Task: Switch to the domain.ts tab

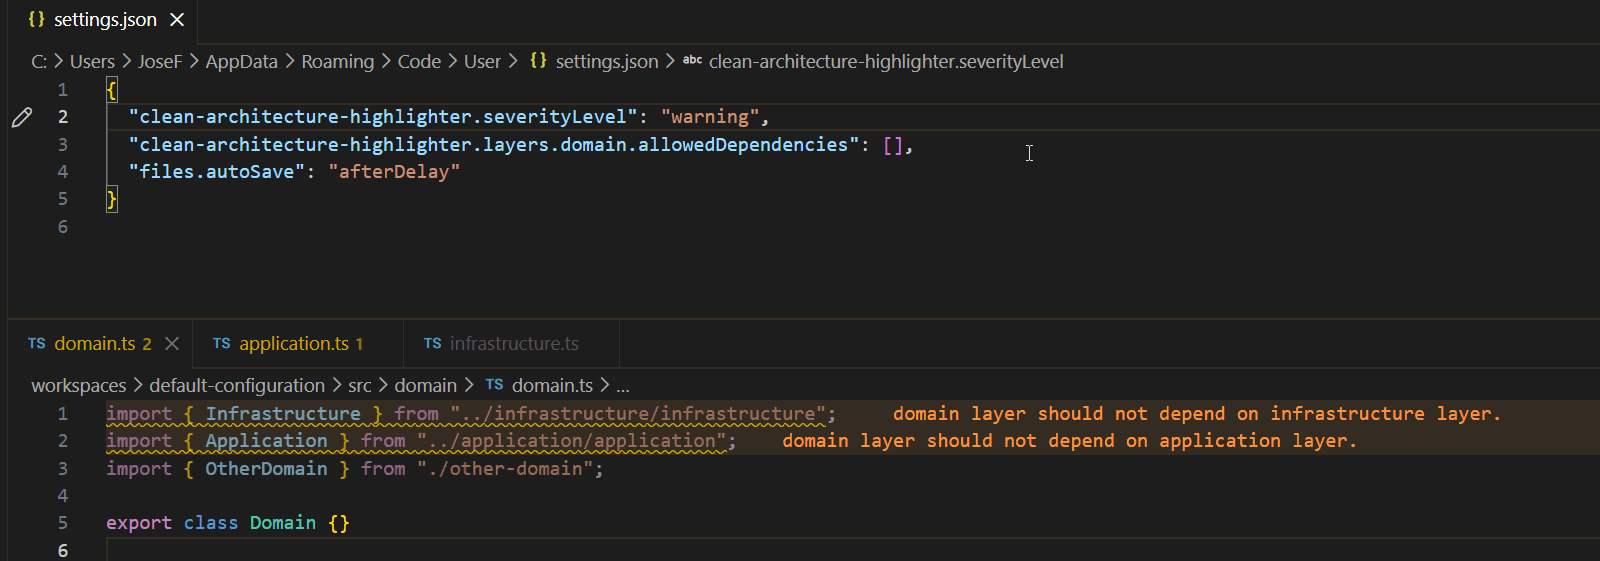Action: point(98,344)
